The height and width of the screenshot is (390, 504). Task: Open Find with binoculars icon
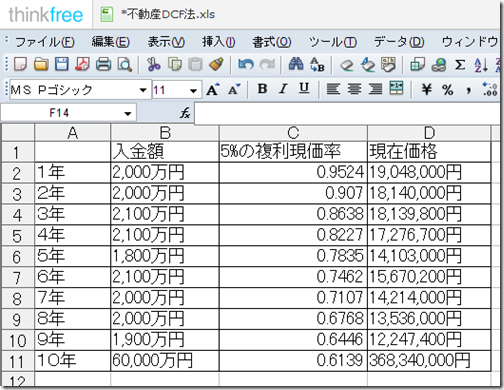(x=296, y=64)
